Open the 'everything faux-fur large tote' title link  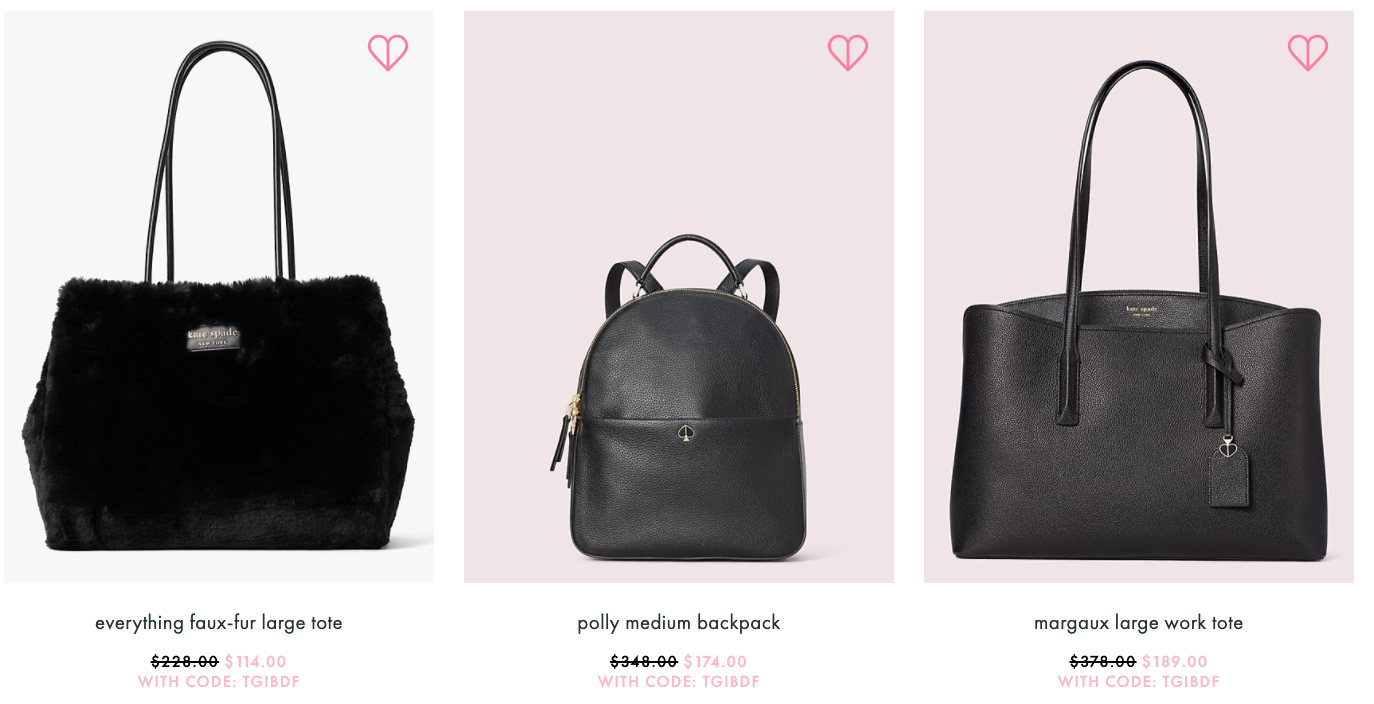(219, 623)
